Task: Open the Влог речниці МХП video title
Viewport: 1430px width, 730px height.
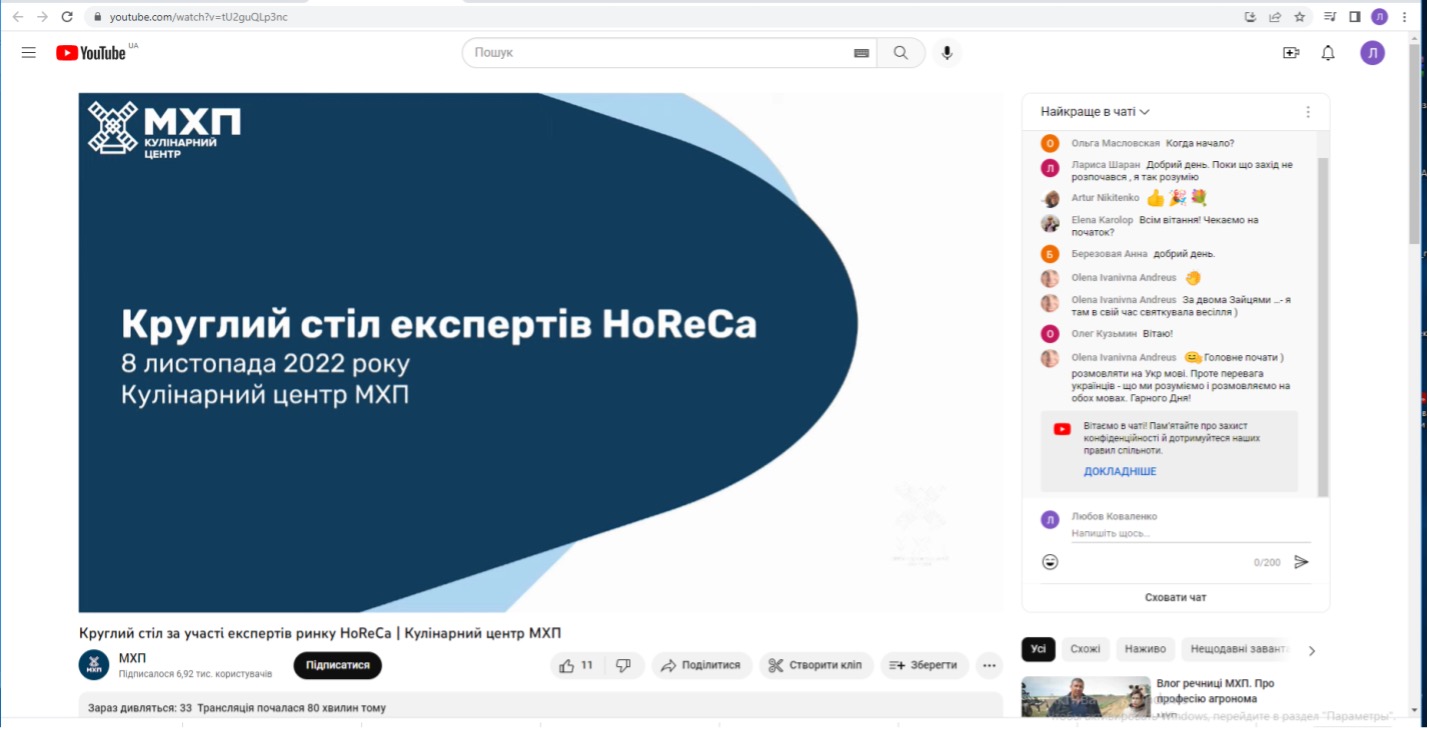Action: [1215, 691]
